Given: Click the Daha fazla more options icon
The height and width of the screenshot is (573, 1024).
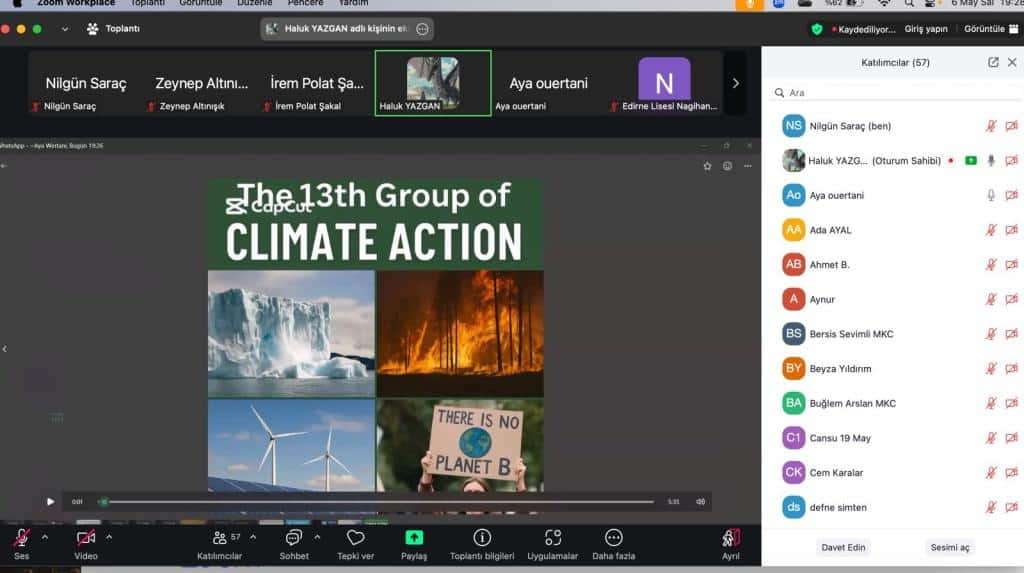Looking at the screenshot, I should click(x=614, y=538).
